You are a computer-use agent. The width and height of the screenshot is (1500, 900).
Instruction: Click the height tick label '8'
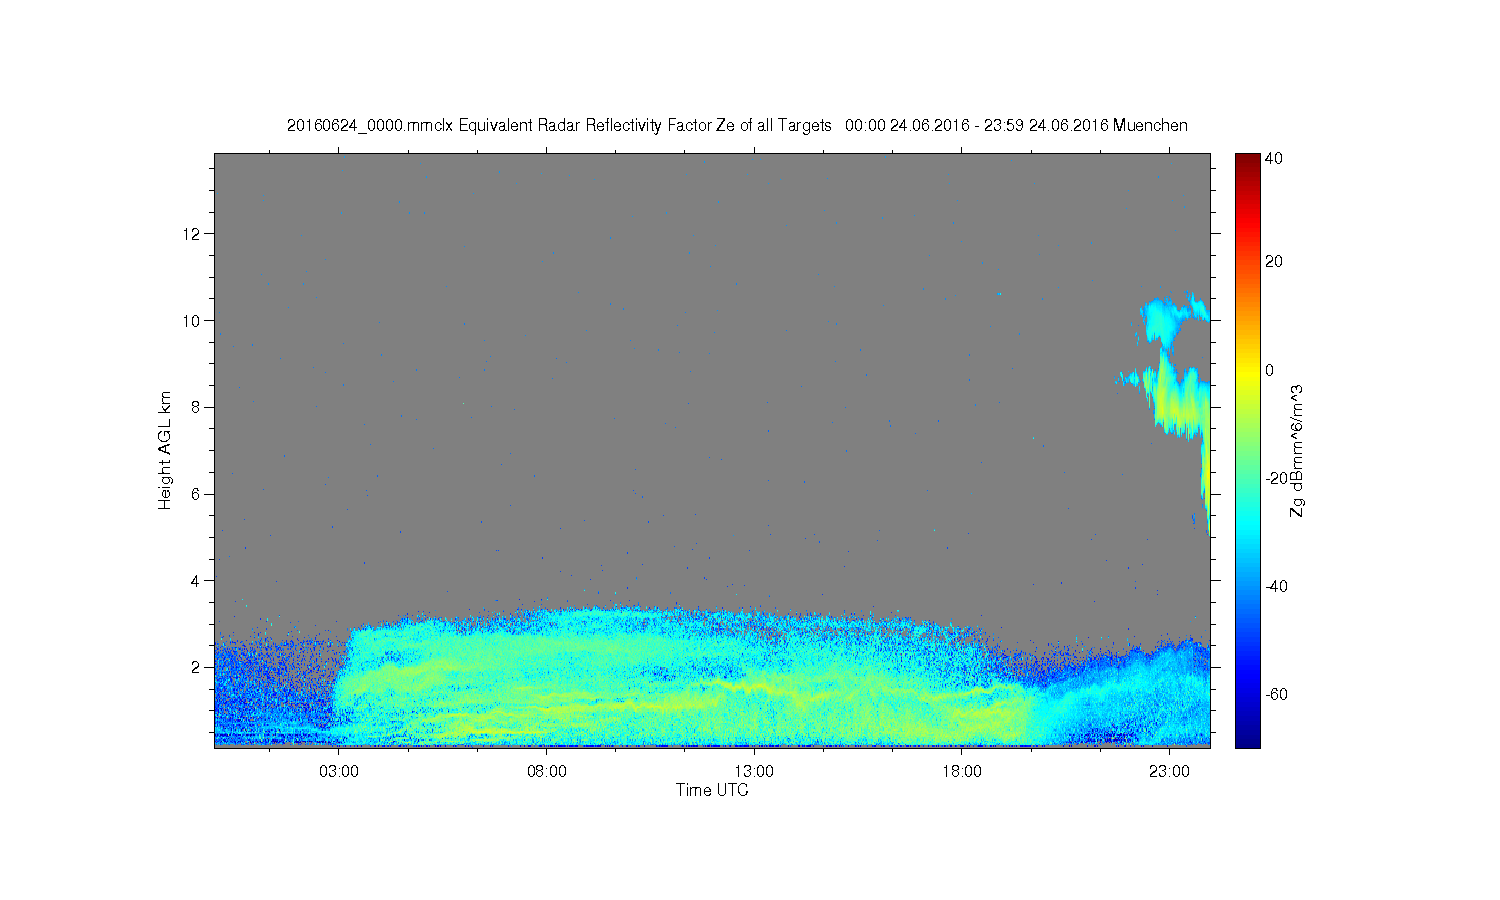(197, 407)
